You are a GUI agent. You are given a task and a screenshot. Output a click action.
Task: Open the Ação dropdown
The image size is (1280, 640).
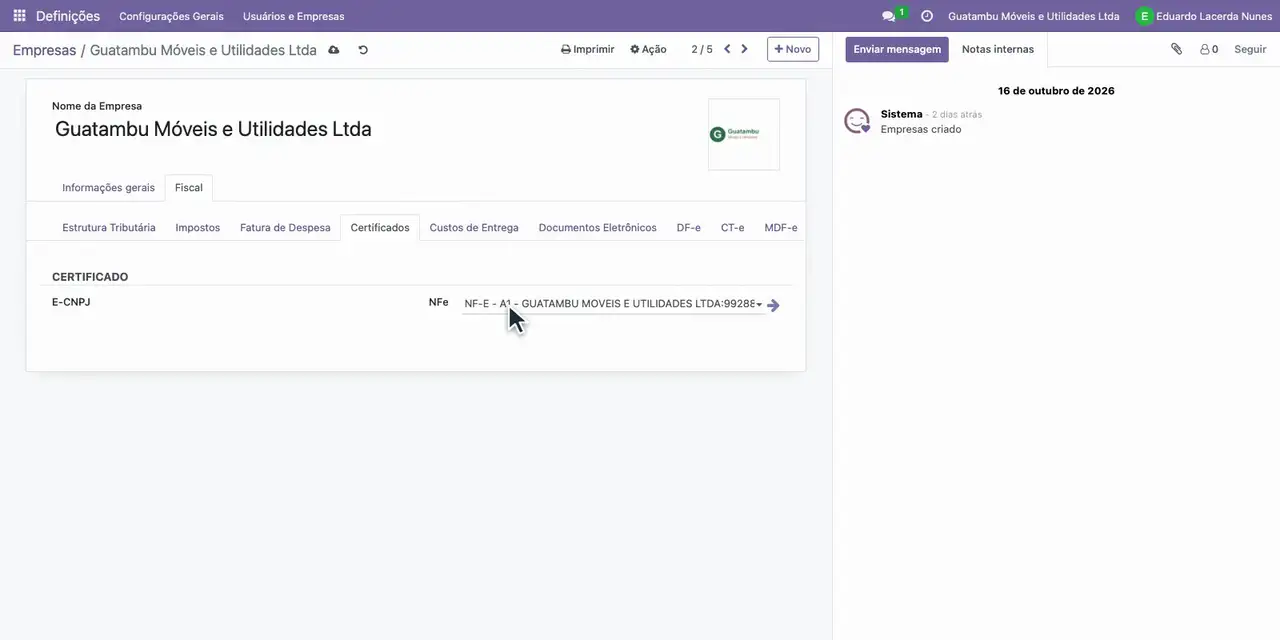click(x=648, y=49)
